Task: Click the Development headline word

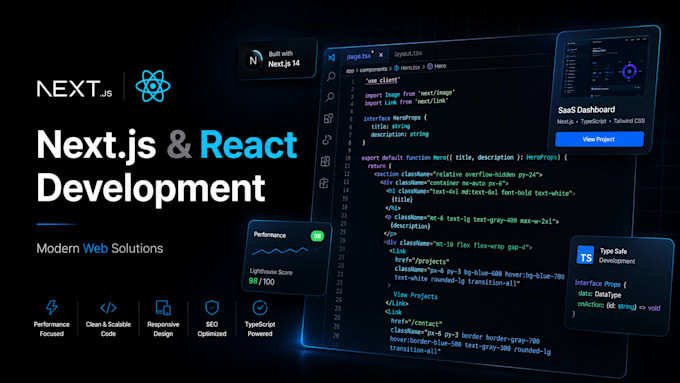Action: point(151,188)
